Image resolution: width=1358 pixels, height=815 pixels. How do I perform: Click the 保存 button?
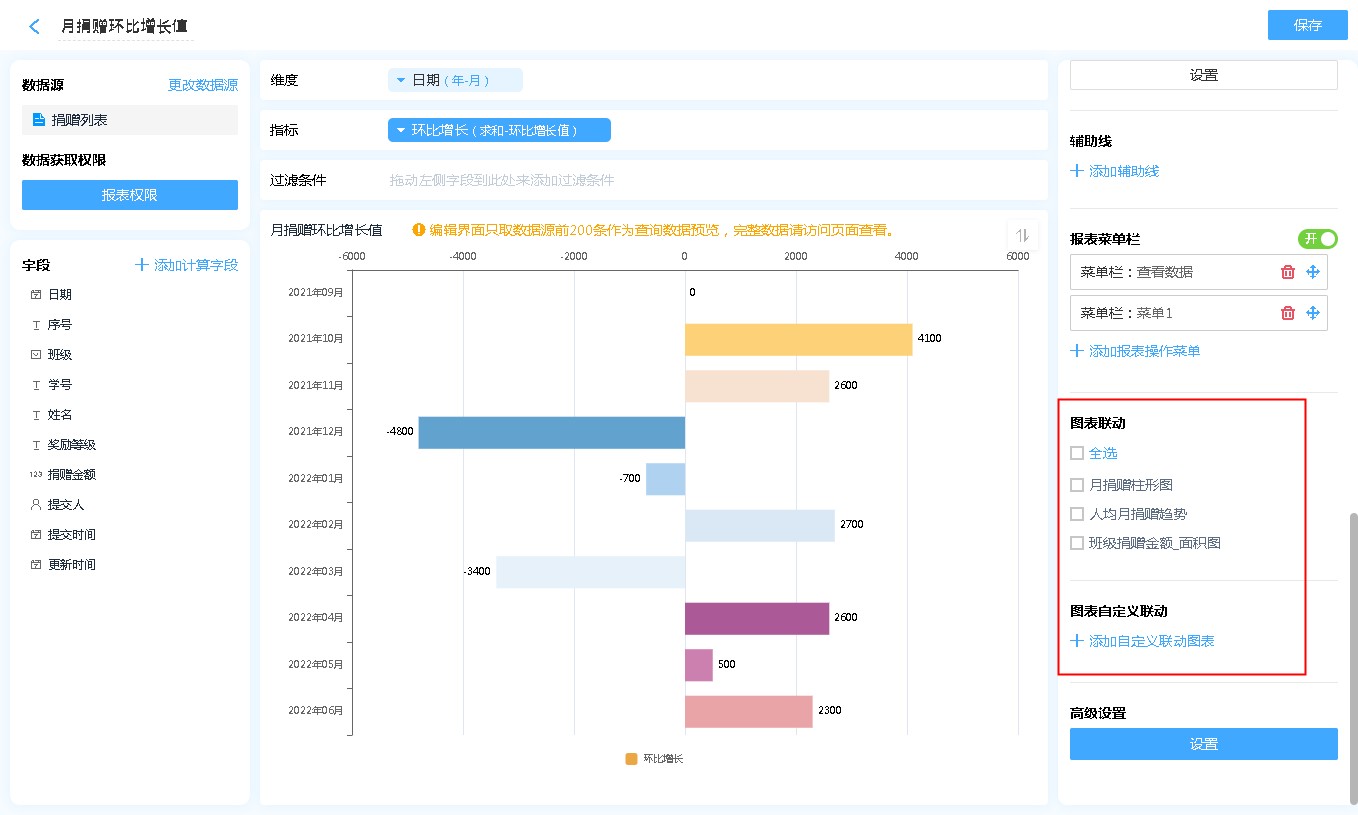1307,25
